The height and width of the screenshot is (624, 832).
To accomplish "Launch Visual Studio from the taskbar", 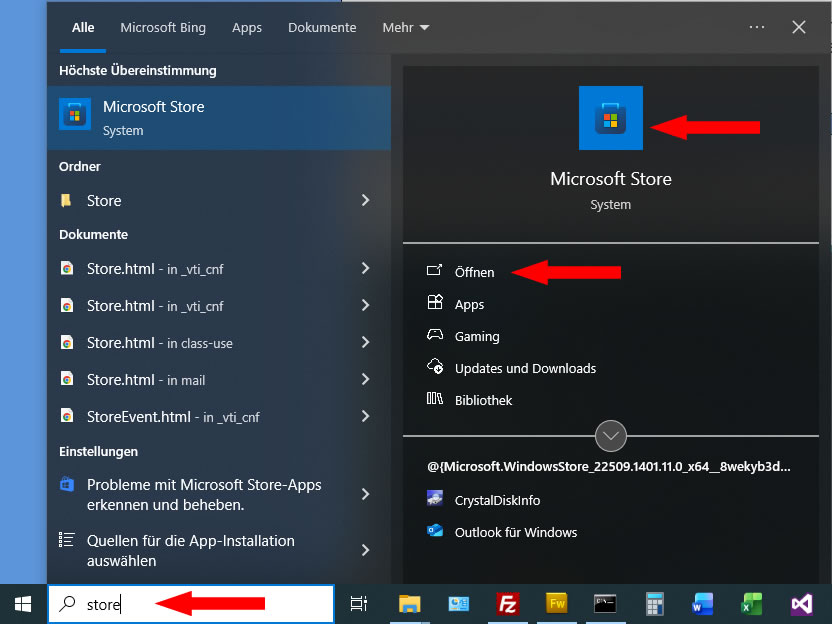I will click(x=801, y=603).
